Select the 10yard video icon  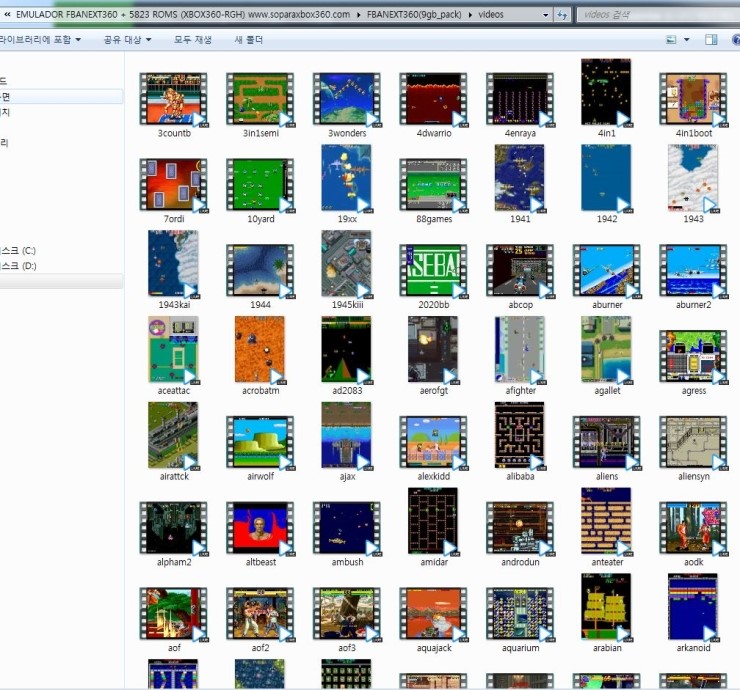tap(260, 185)
